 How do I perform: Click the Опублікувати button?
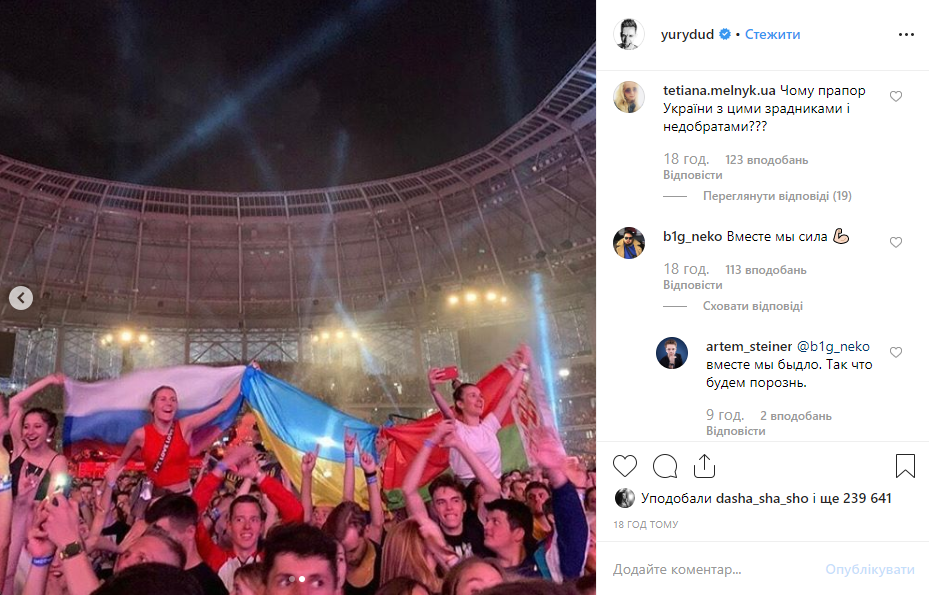pos(870,570)
